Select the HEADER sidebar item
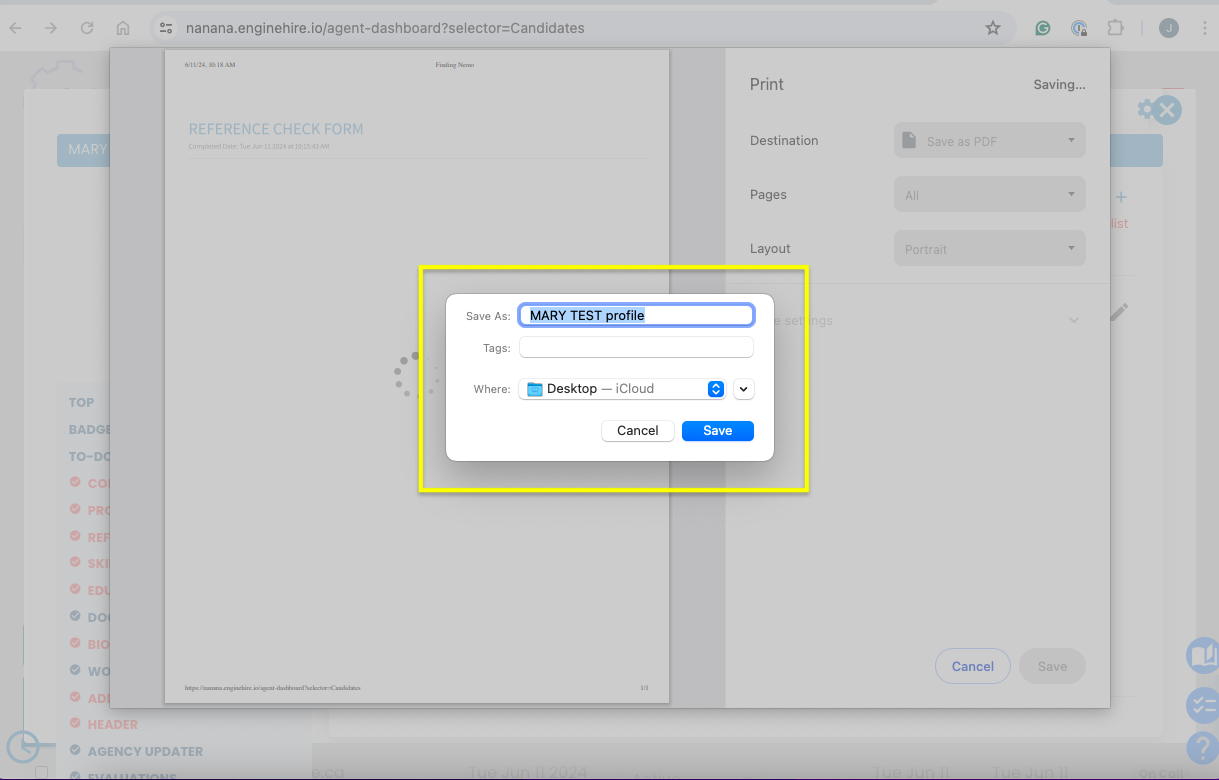The height and width of the screenshot is (780, 1219). [113, 724]
